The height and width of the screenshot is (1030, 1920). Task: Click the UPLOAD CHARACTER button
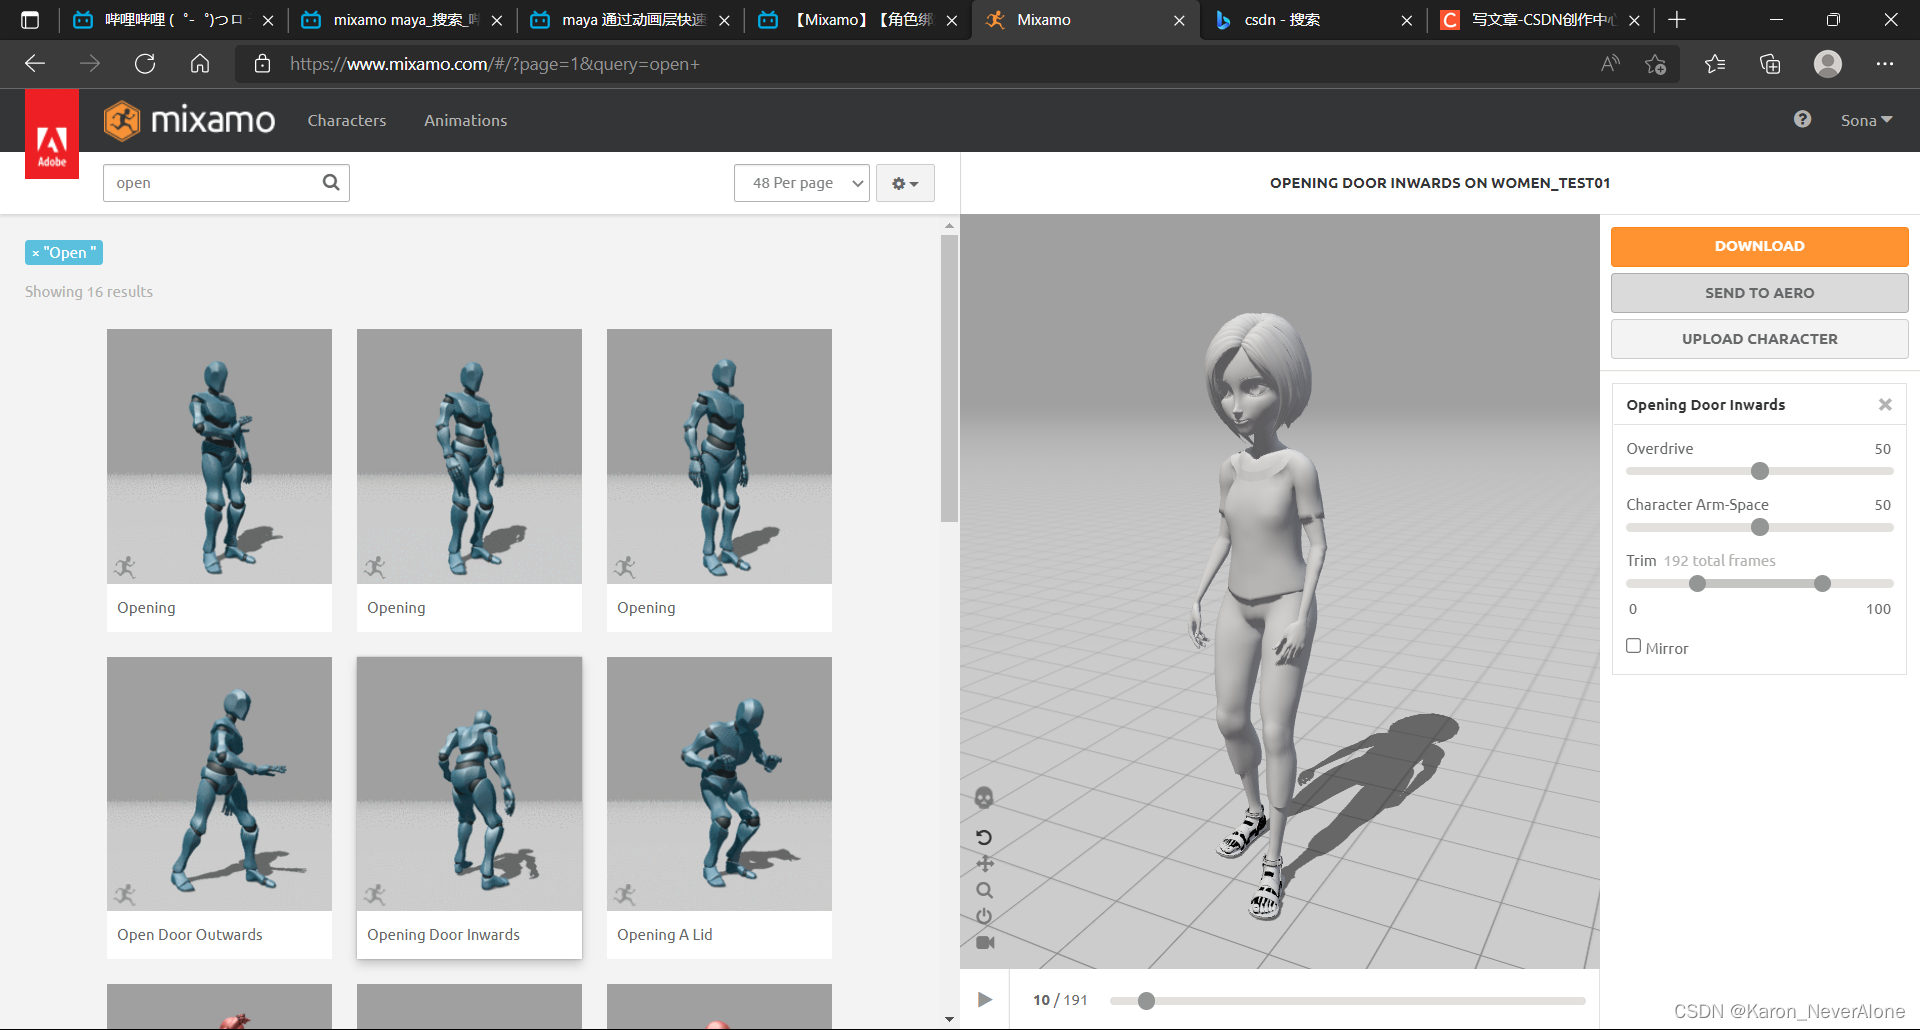1759,339
